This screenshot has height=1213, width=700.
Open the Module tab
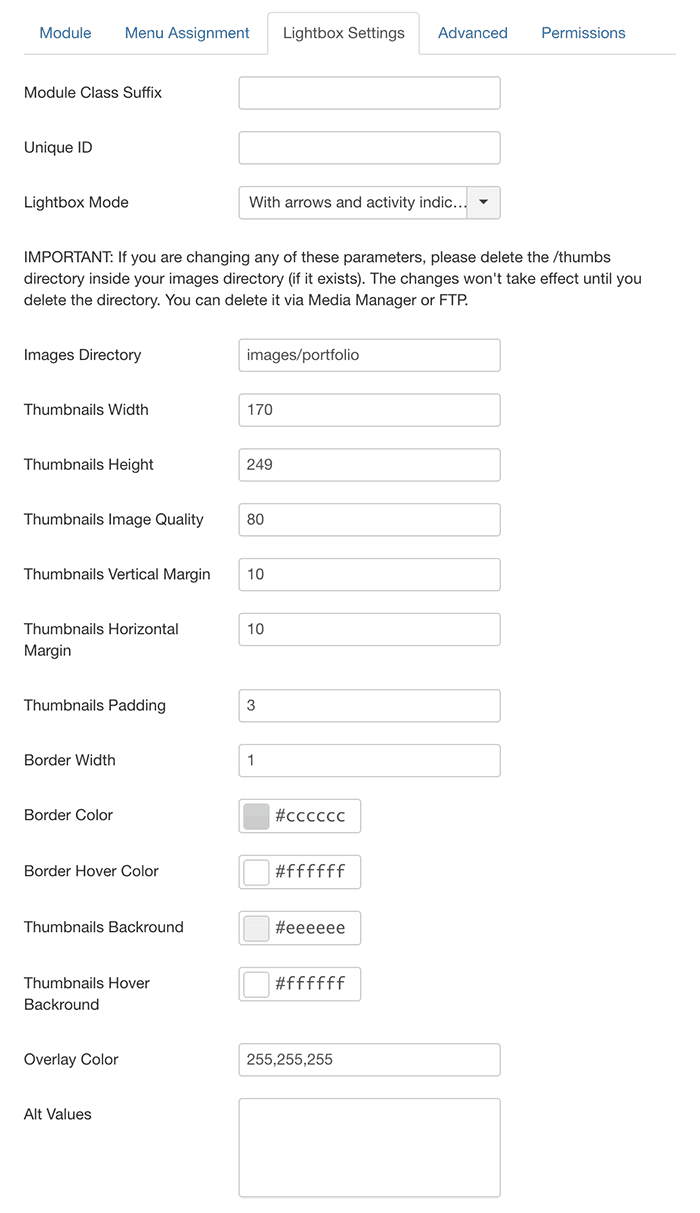point(65,33)
